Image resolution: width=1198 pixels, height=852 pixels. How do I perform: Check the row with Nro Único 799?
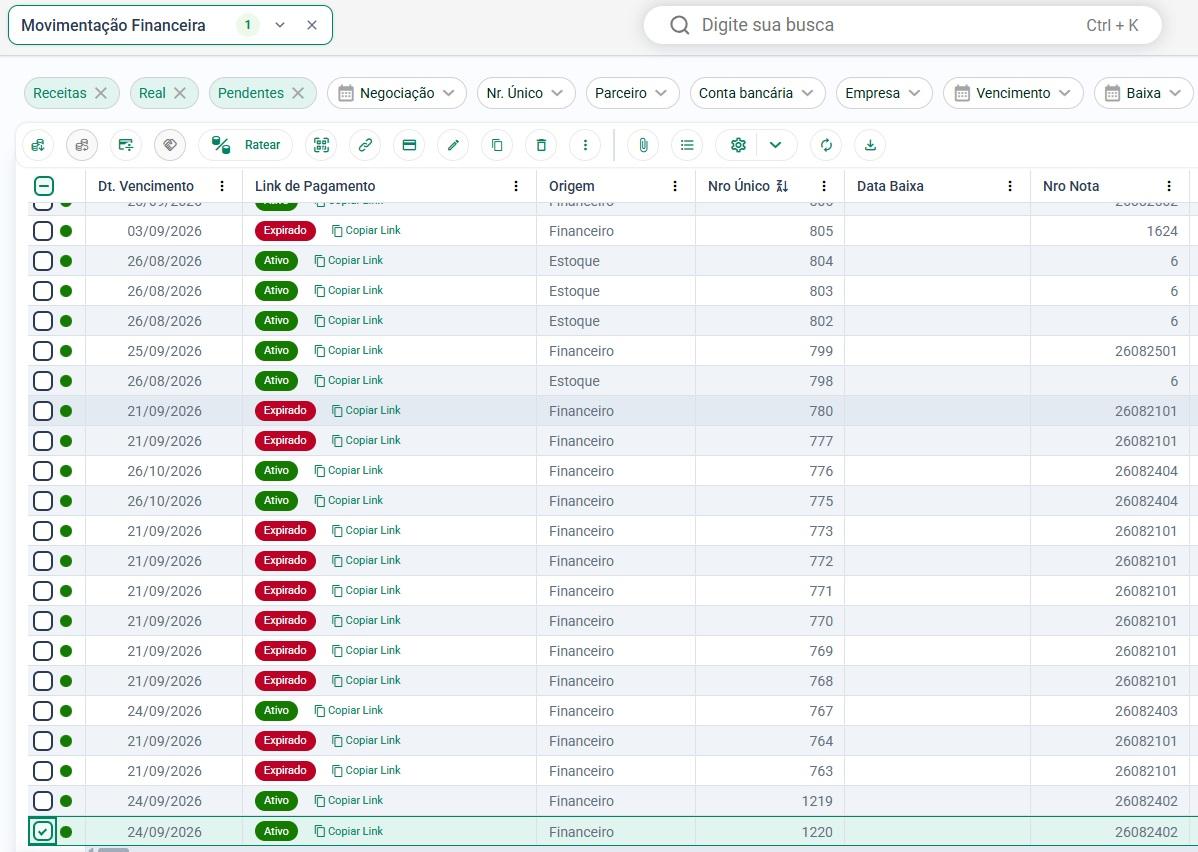point(43,351)
